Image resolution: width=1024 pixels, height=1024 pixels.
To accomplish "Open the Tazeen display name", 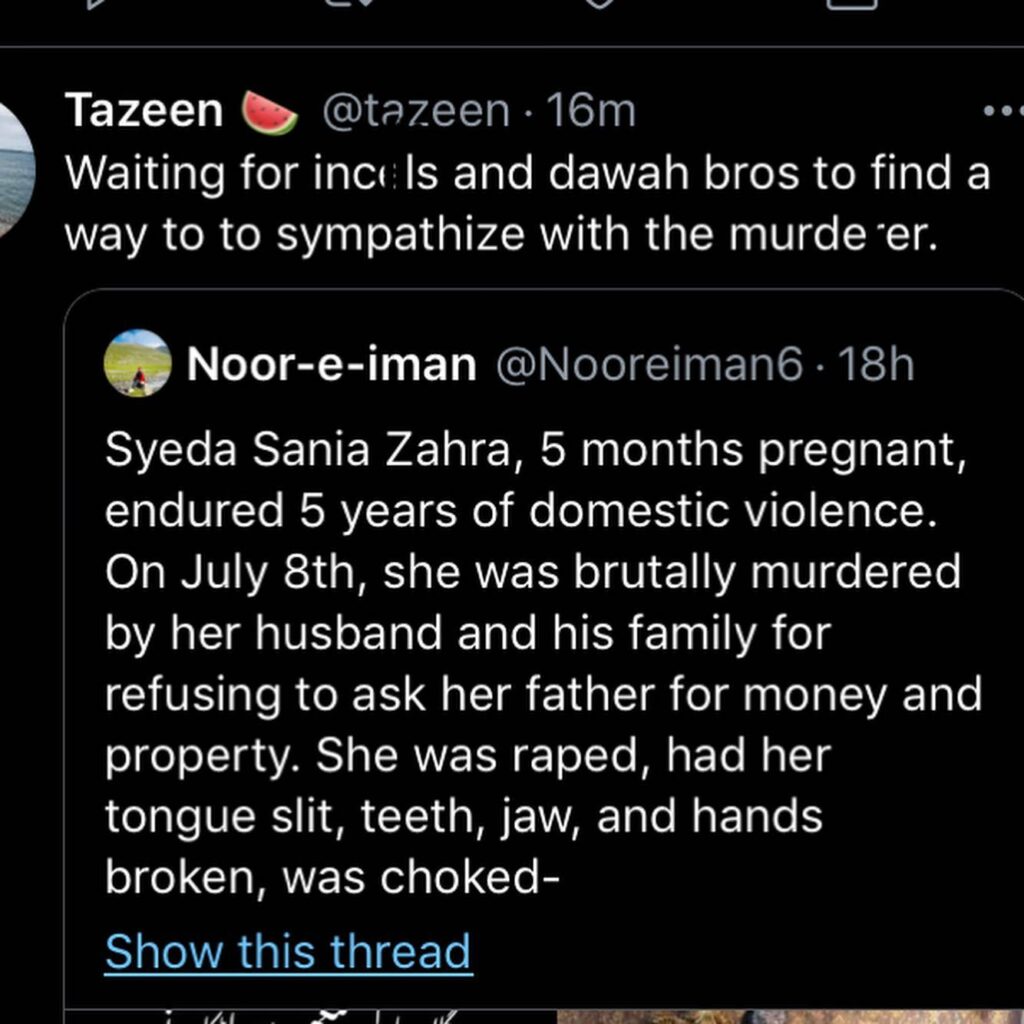I will [144, 110].
